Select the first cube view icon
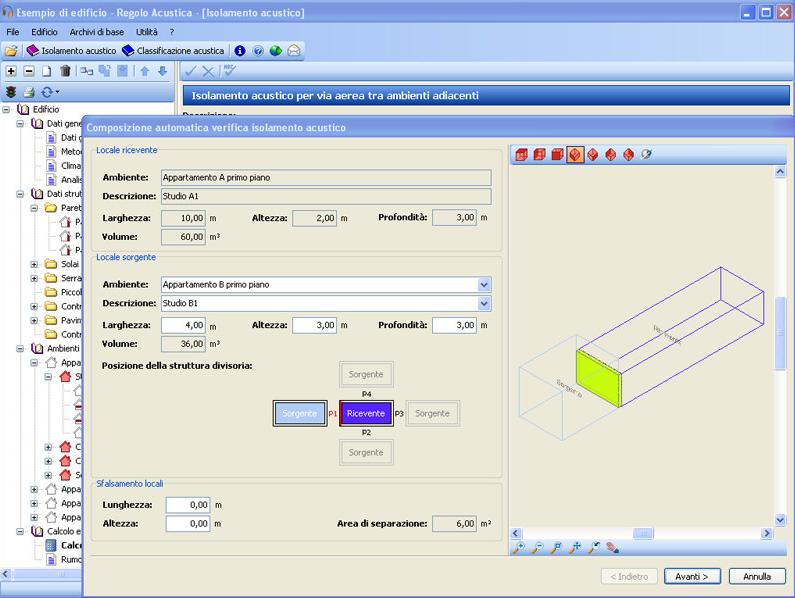Screen dimensions: 795x598 (x=521, y=154)
